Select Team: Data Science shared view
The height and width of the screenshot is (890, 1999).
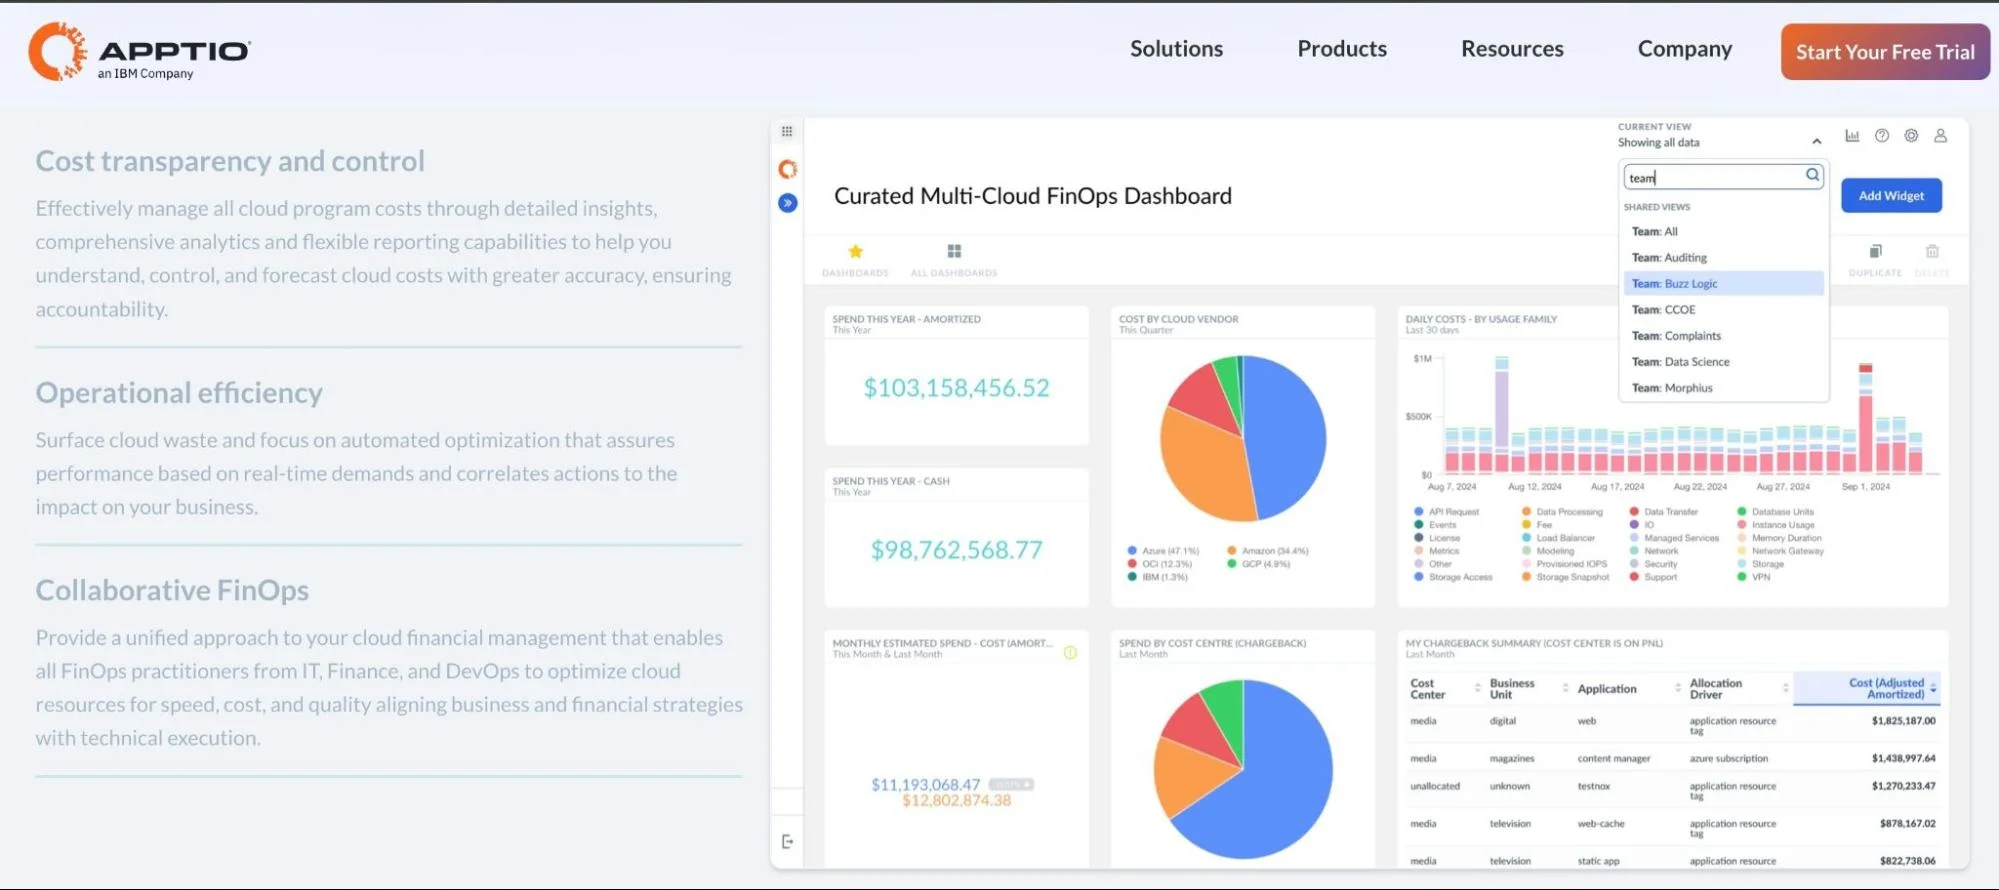[1724, 362]
